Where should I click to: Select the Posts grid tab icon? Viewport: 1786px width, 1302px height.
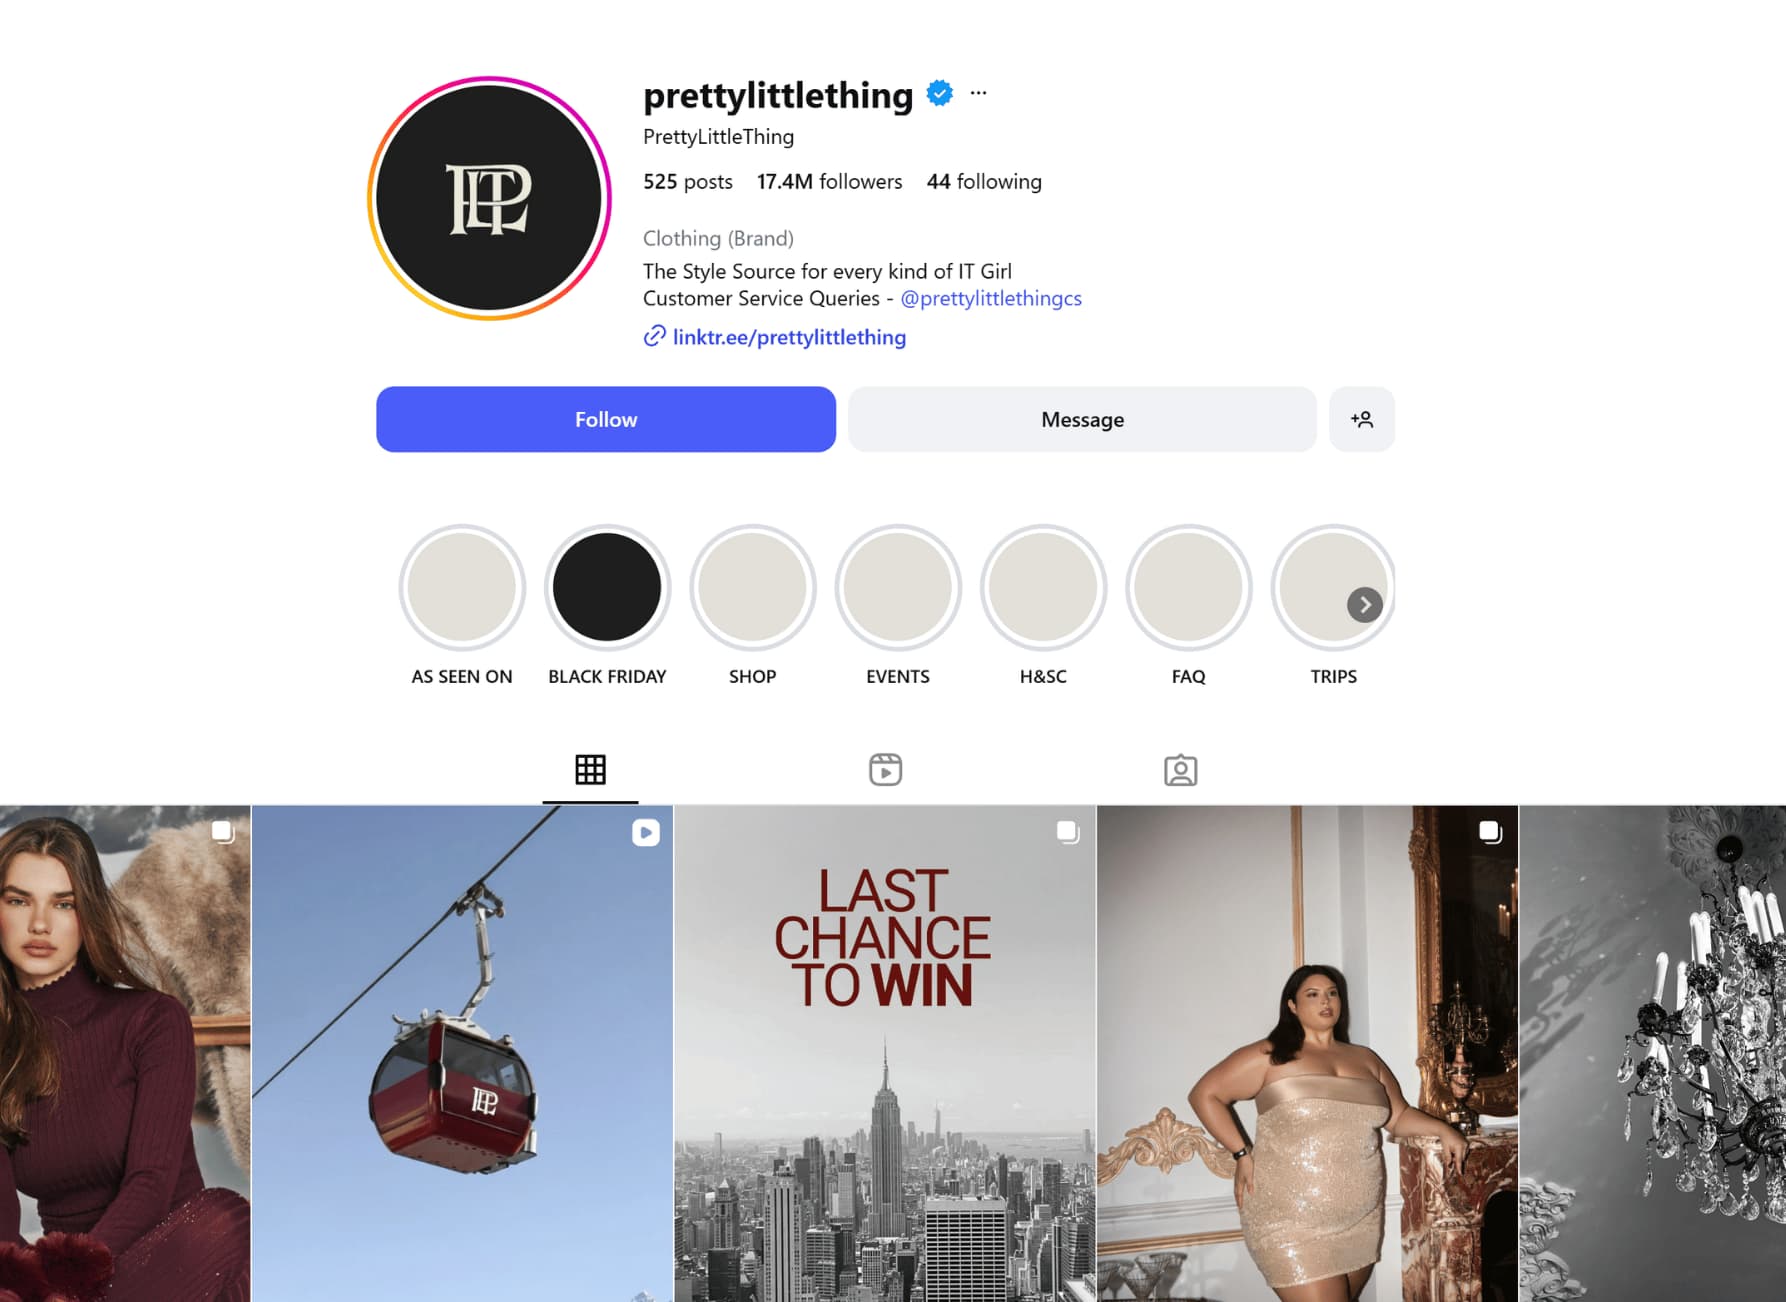click(x=590, y=769)
